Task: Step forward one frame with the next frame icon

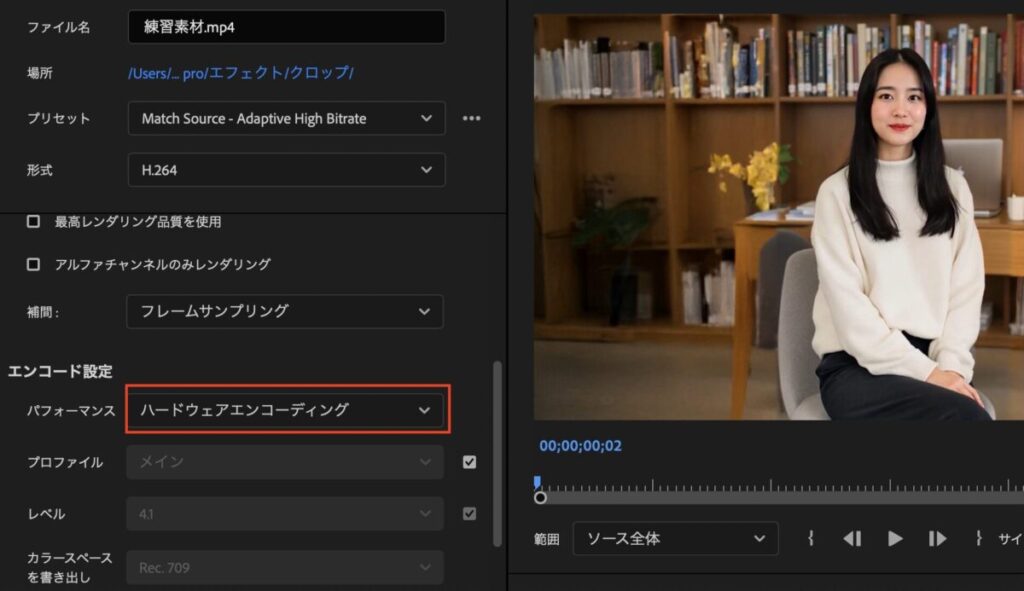Action: pyautogui.click(x=938, y=538)
